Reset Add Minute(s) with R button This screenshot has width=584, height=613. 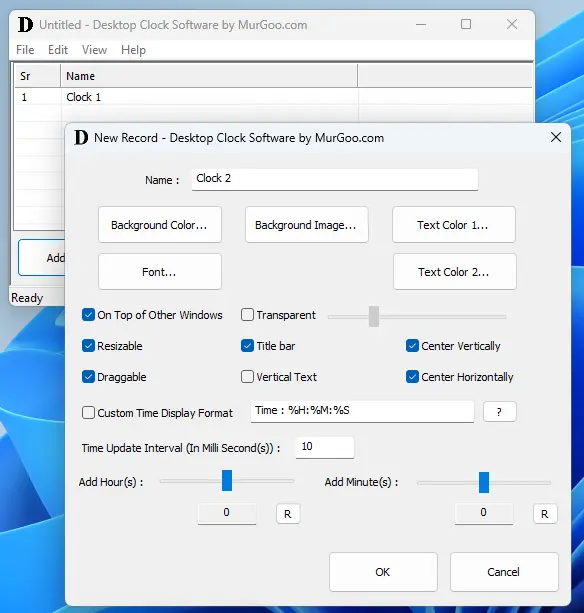(x=545, y=514)
